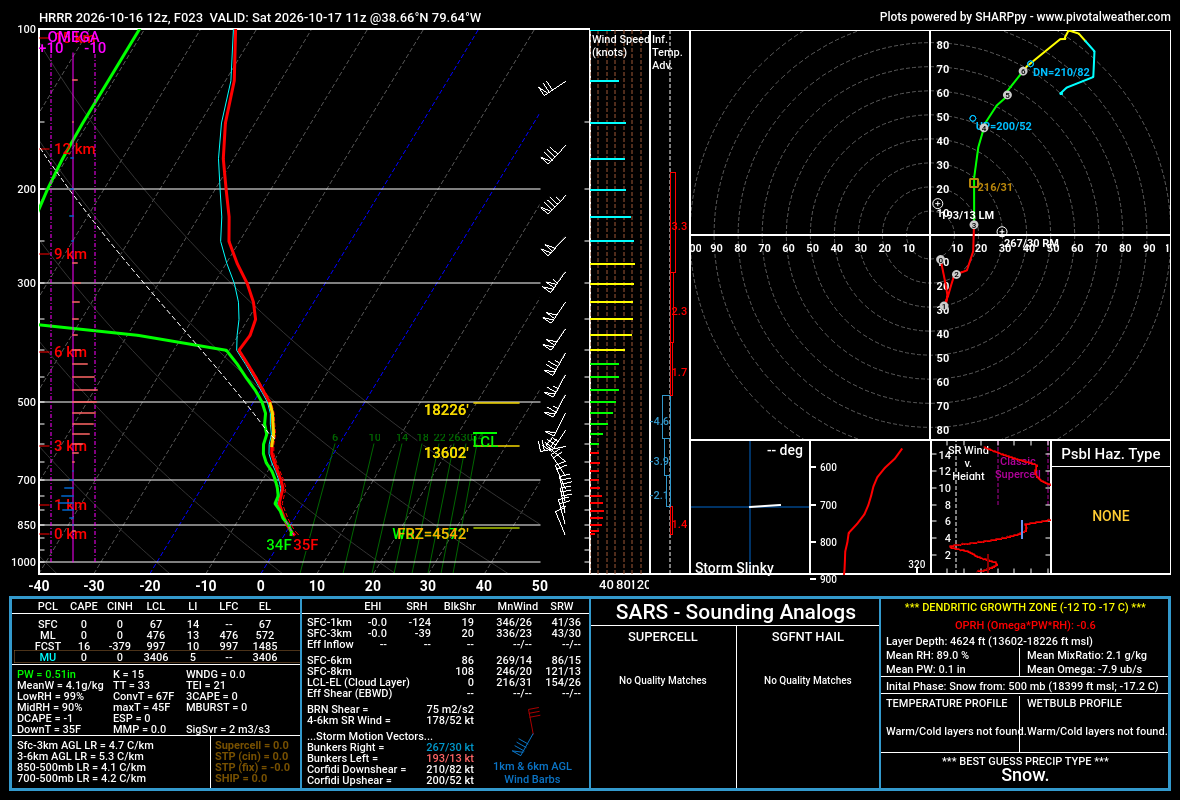Click the CINH column header
The image size is (1180, 800).
click(120, 607)
